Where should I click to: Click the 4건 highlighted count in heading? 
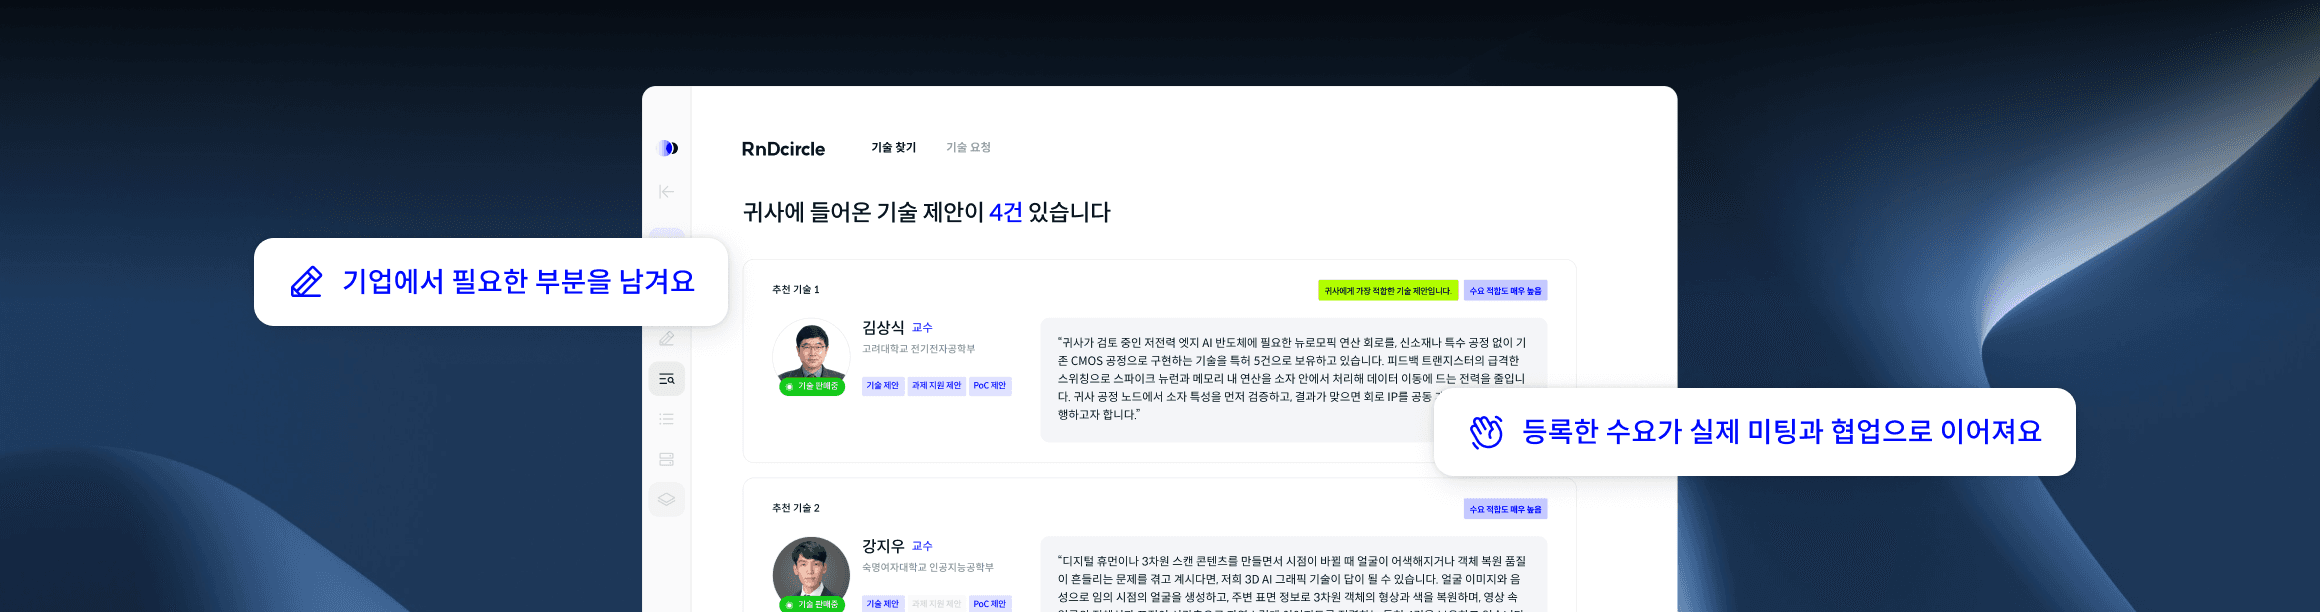1006,212
